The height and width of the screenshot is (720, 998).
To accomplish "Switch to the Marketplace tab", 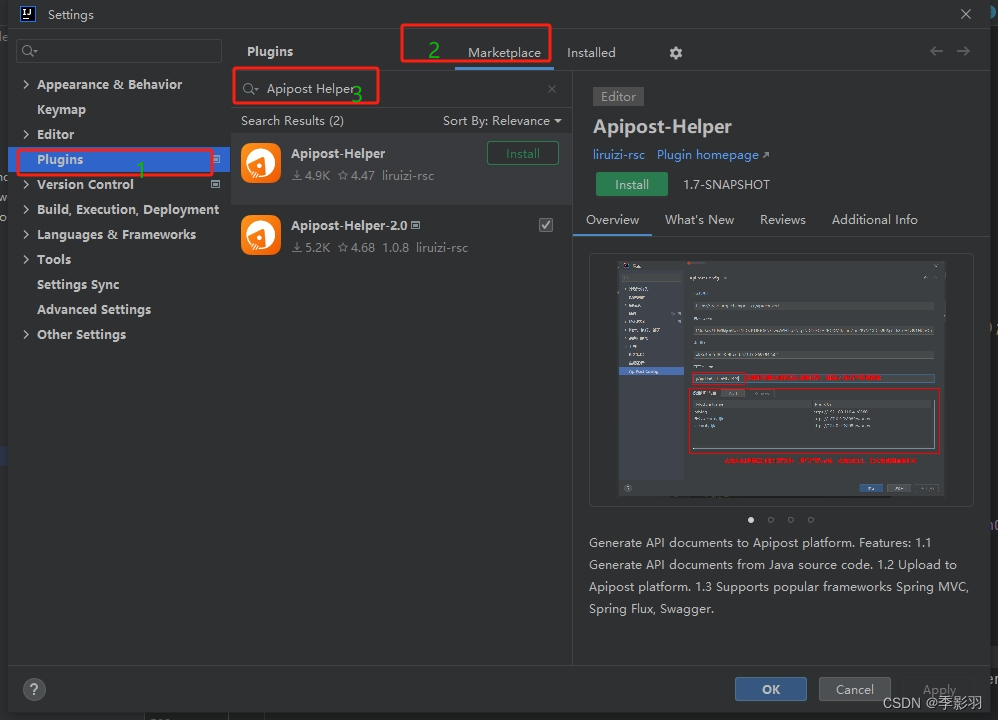I will click(504, 53).
